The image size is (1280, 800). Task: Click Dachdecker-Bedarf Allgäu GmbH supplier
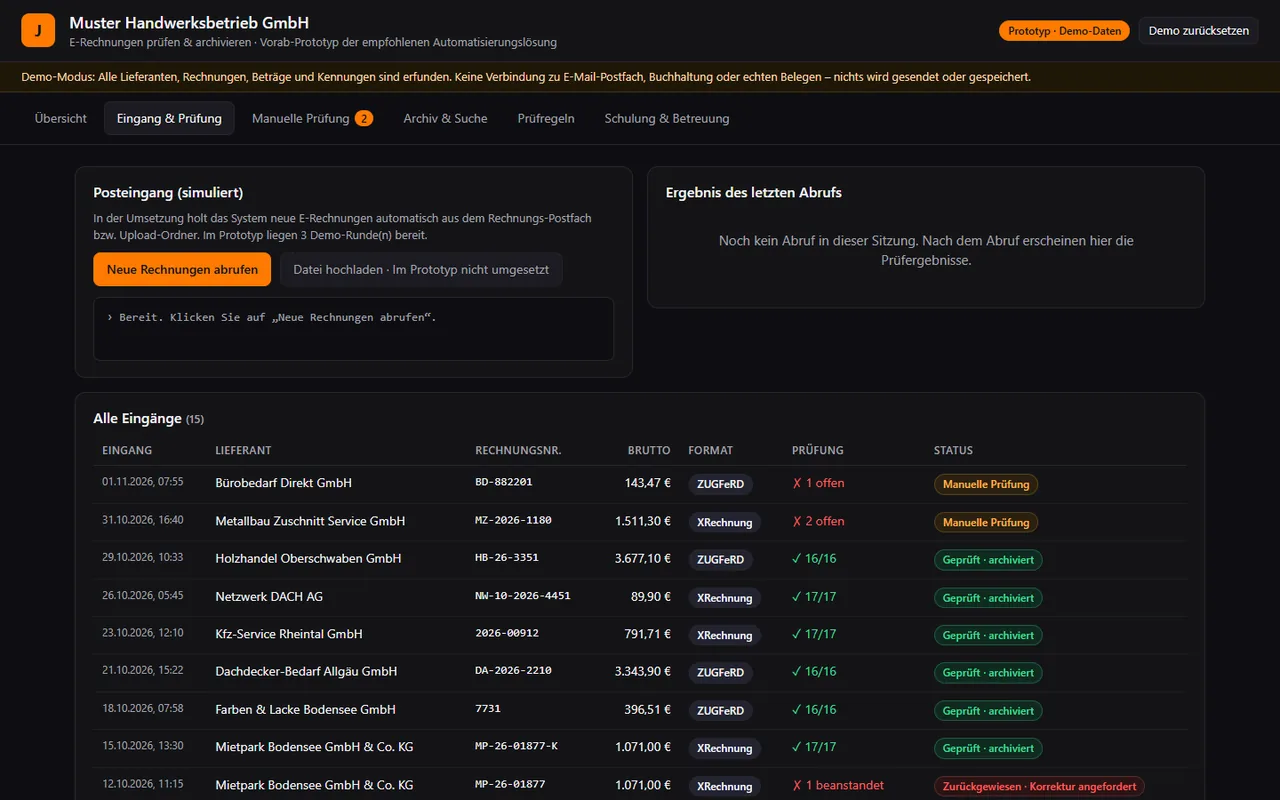point(306,671)
